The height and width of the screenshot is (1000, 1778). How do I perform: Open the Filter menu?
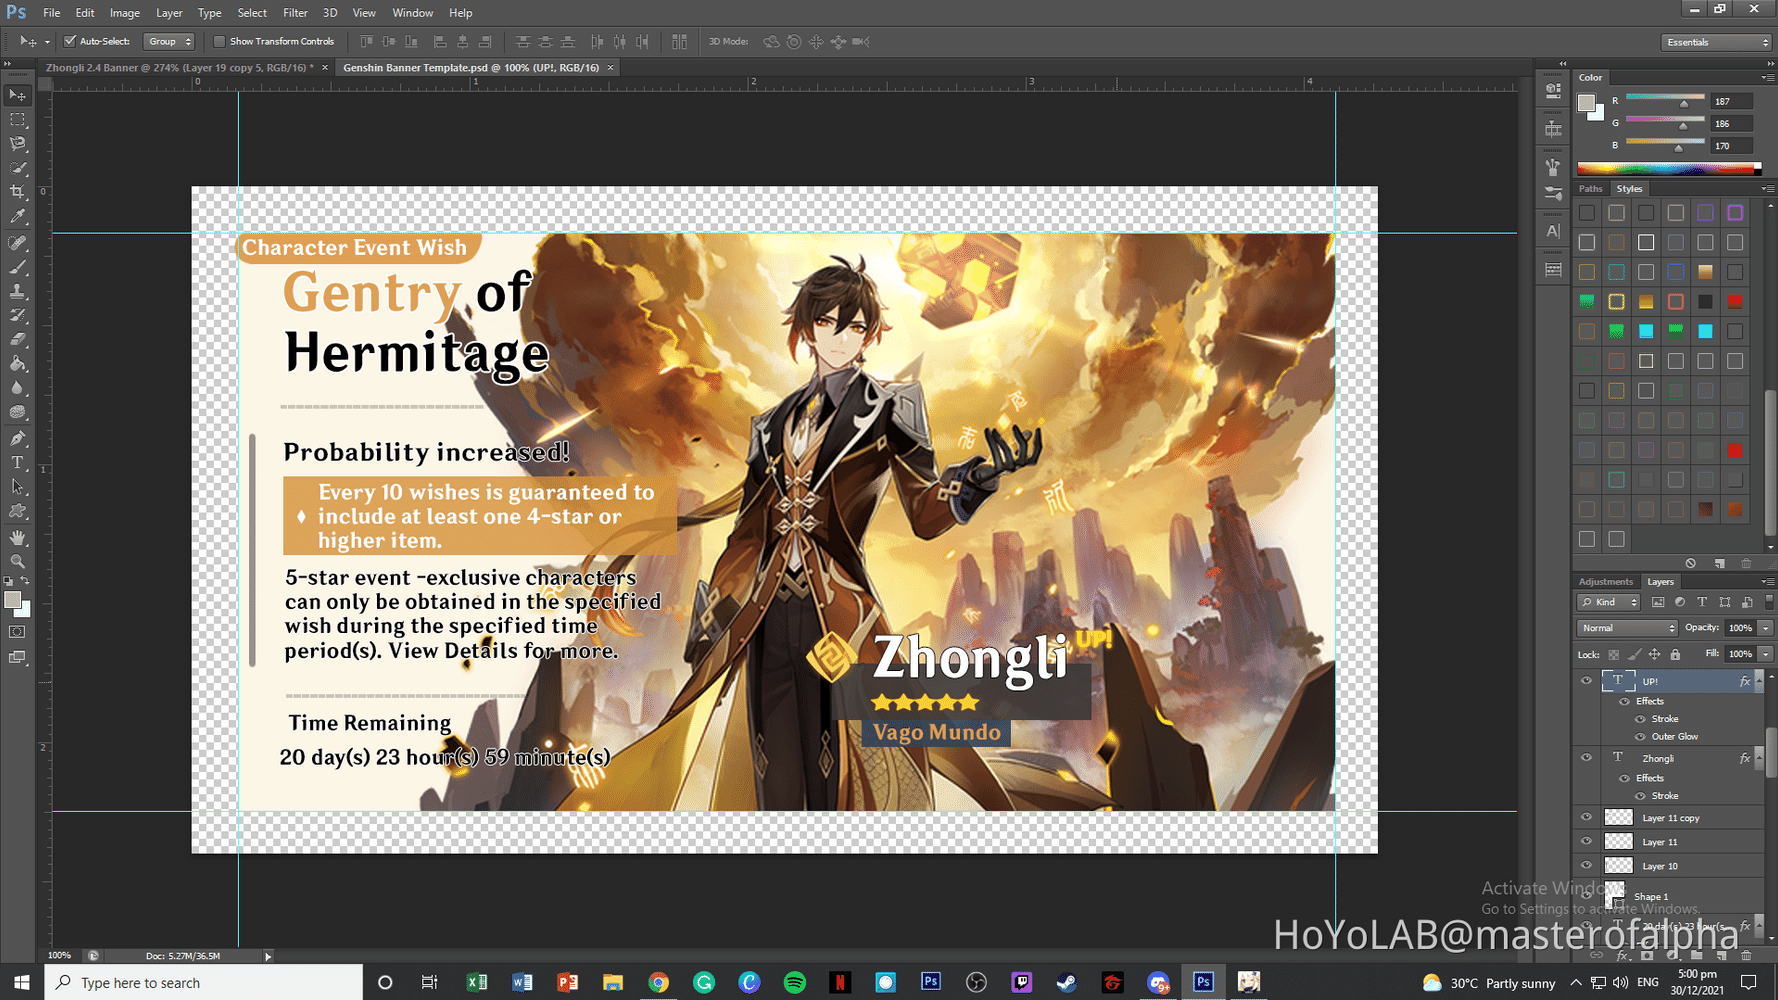(x=295, y=12)
